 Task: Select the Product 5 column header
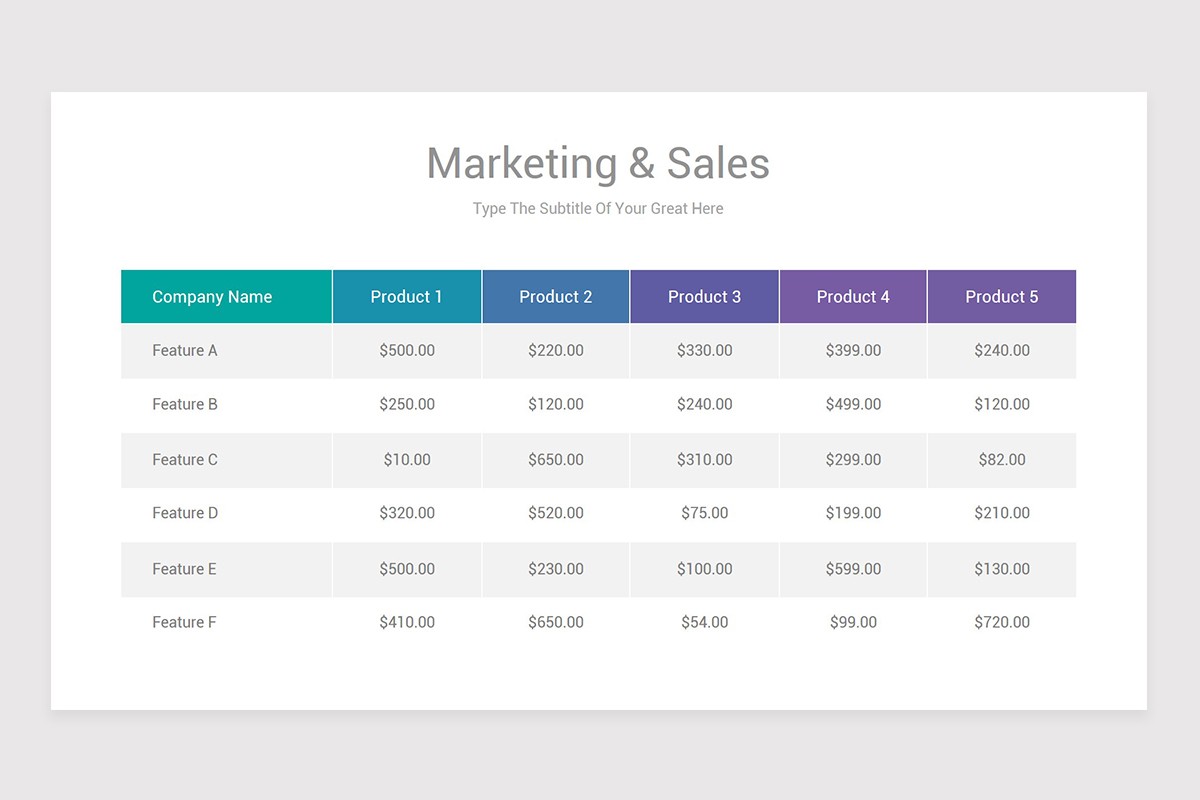1002,297
